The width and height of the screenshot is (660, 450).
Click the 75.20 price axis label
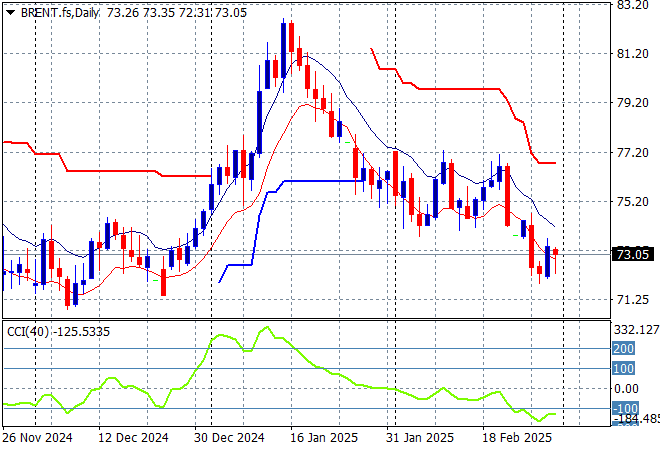pos(632,202)
